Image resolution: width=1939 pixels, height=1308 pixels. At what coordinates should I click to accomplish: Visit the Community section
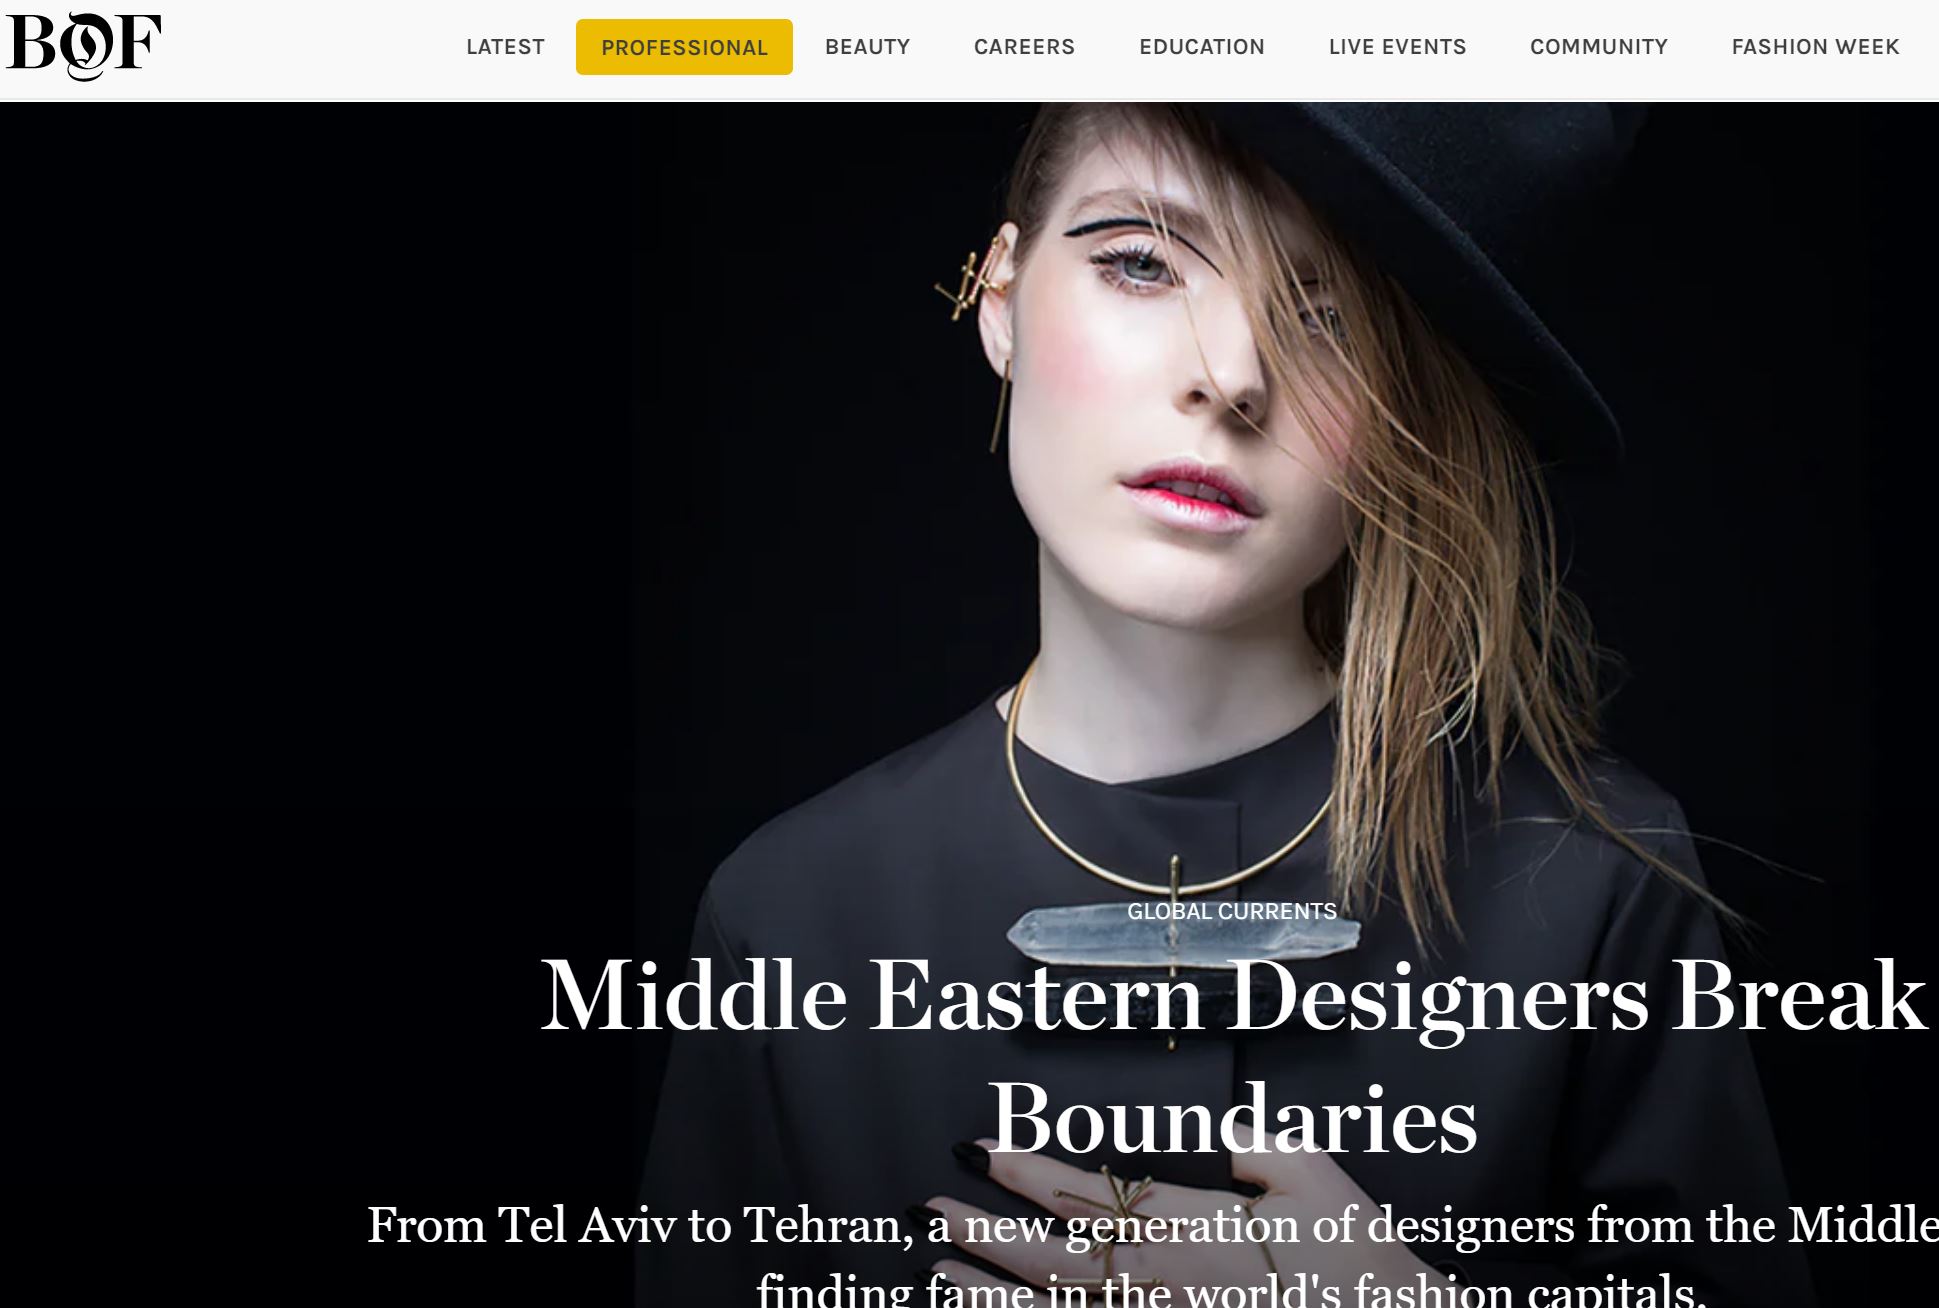coord(1599,47)
